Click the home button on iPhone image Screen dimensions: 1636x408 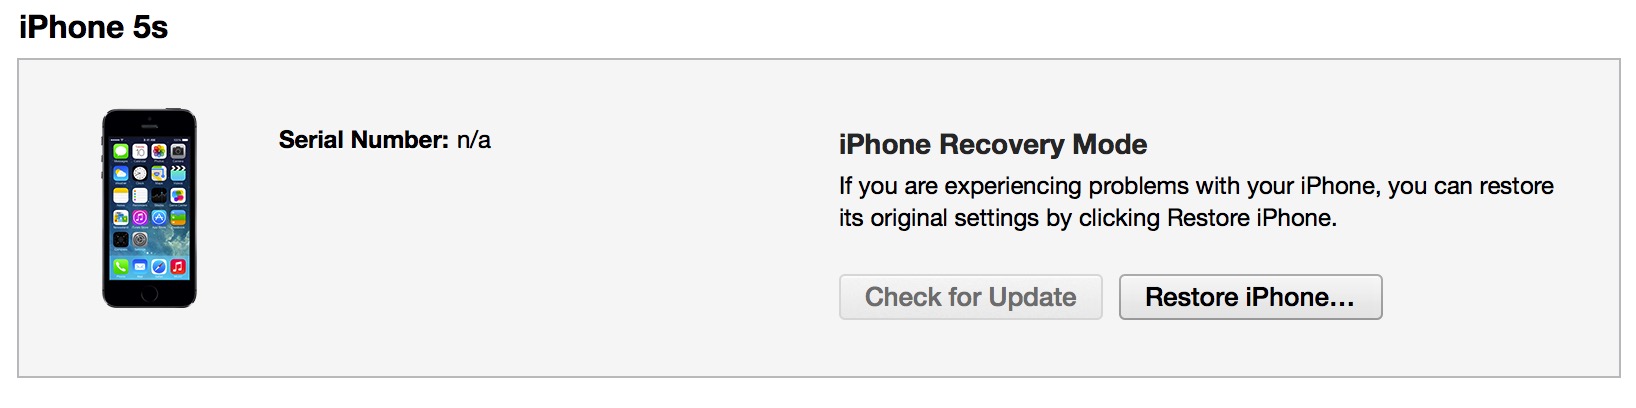tap(149, 294)
